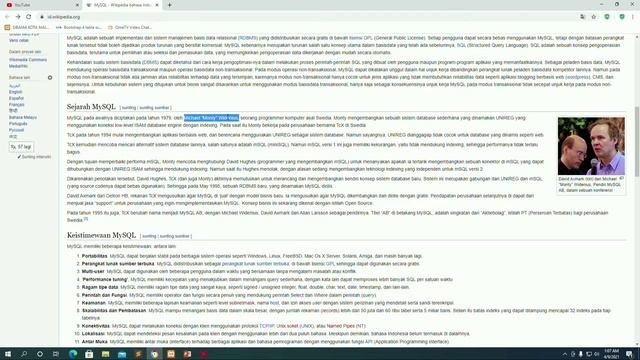Screen dimensions: 640x360
Task: Open language settings gear in sidebar
Action: pyautogui.click(x=50, y=78)
